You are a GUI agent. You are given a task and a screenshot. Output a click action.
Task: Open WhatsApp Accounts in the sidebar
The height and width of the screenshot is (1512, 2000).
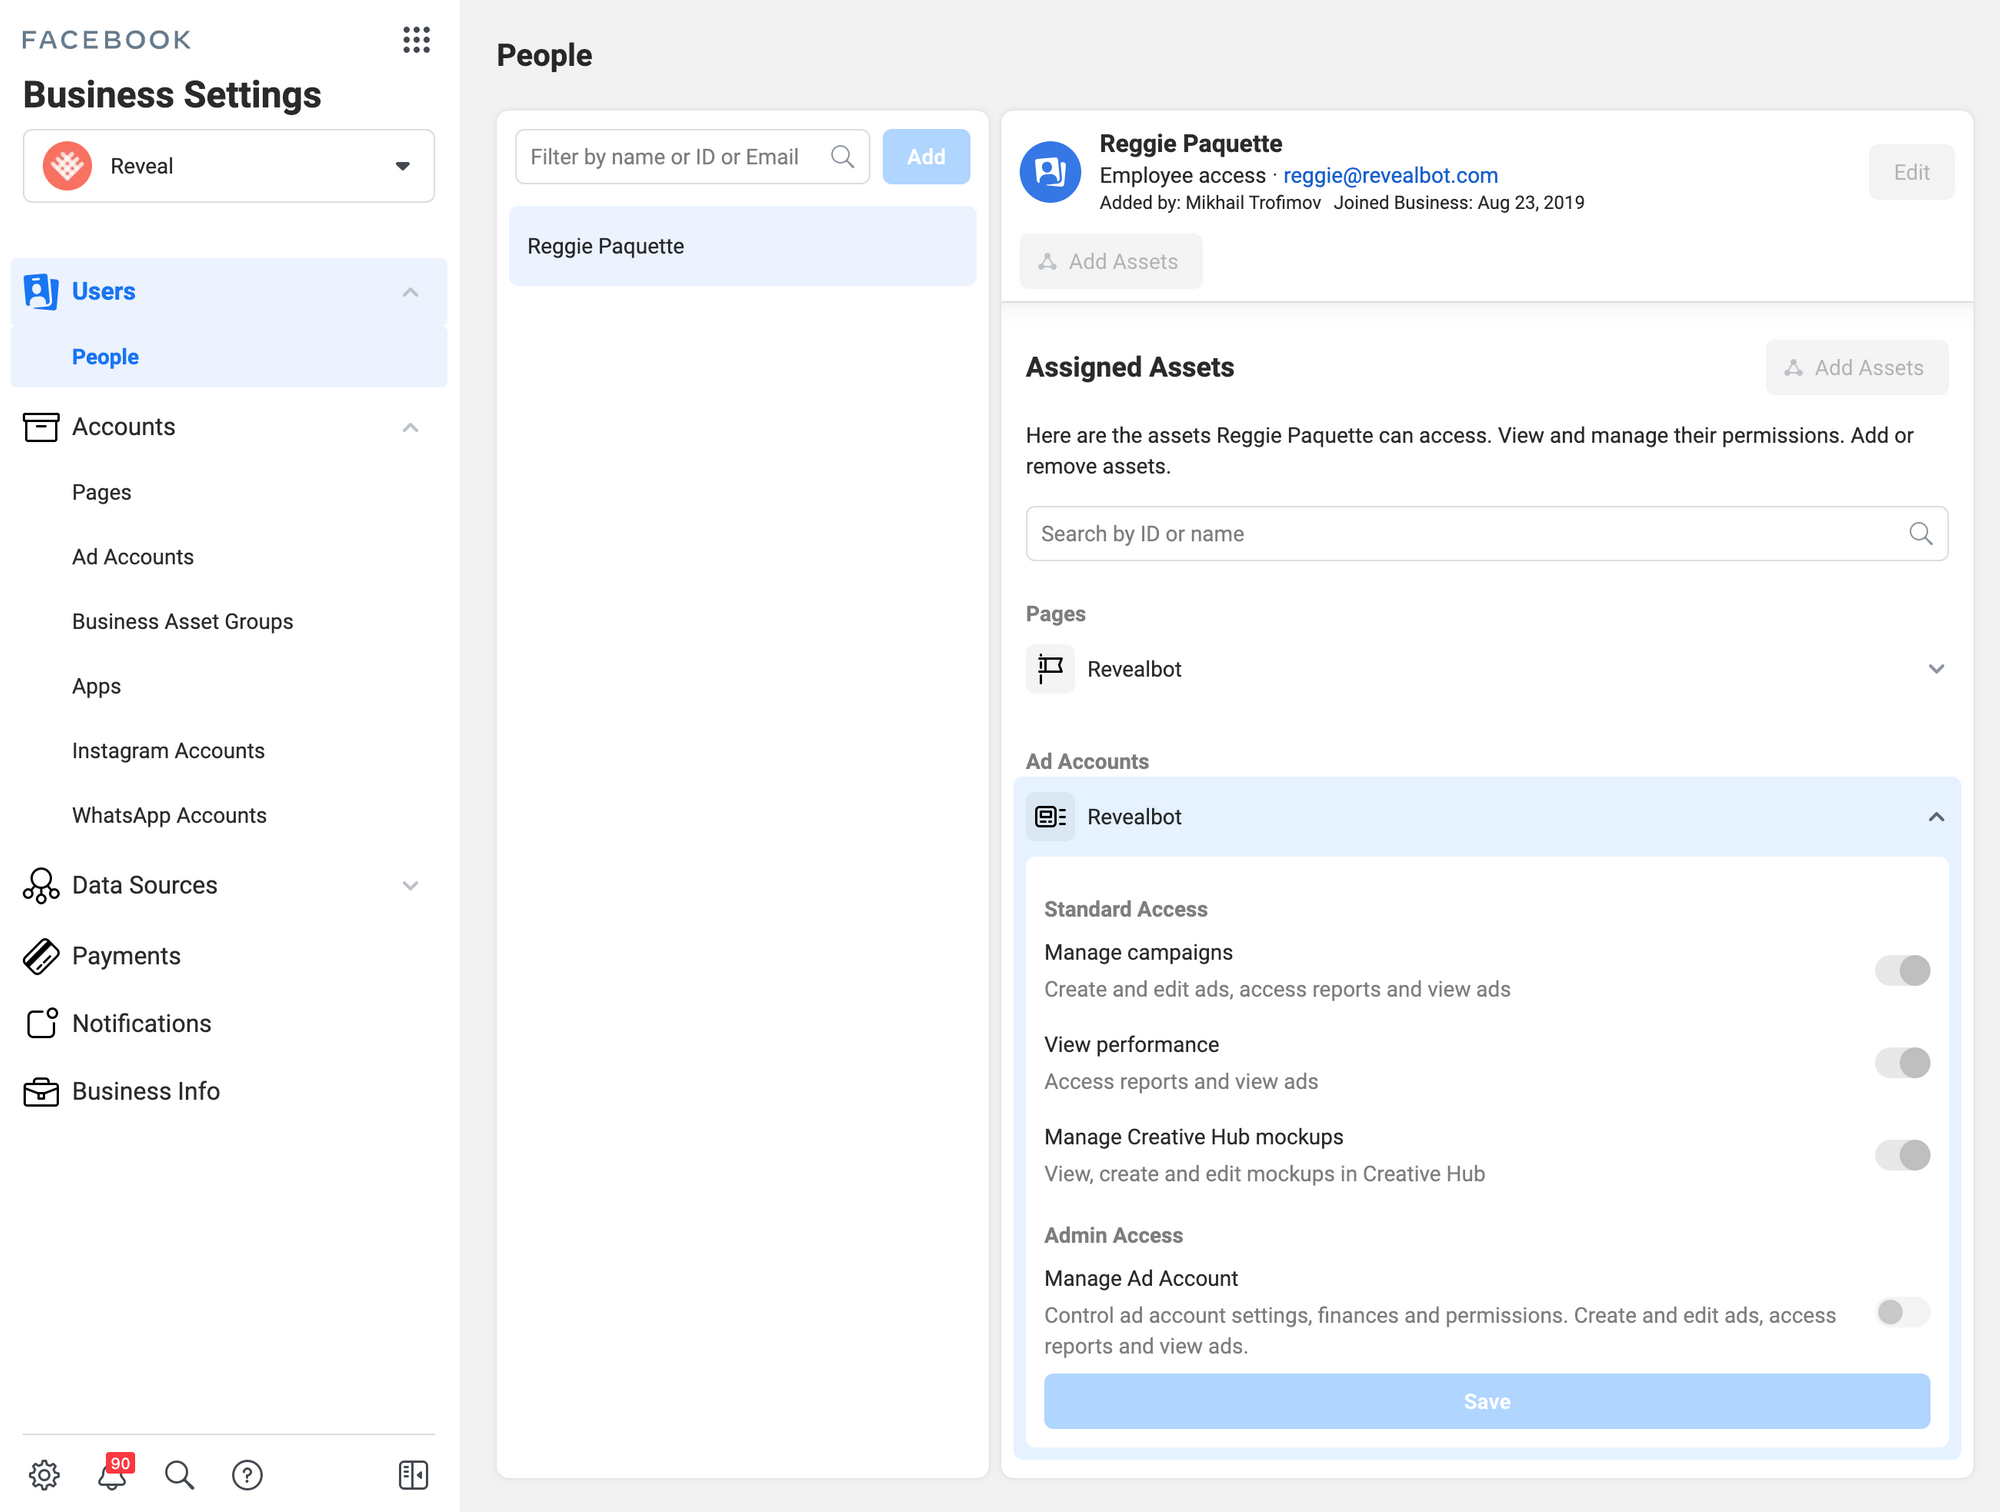pos(169,816)
